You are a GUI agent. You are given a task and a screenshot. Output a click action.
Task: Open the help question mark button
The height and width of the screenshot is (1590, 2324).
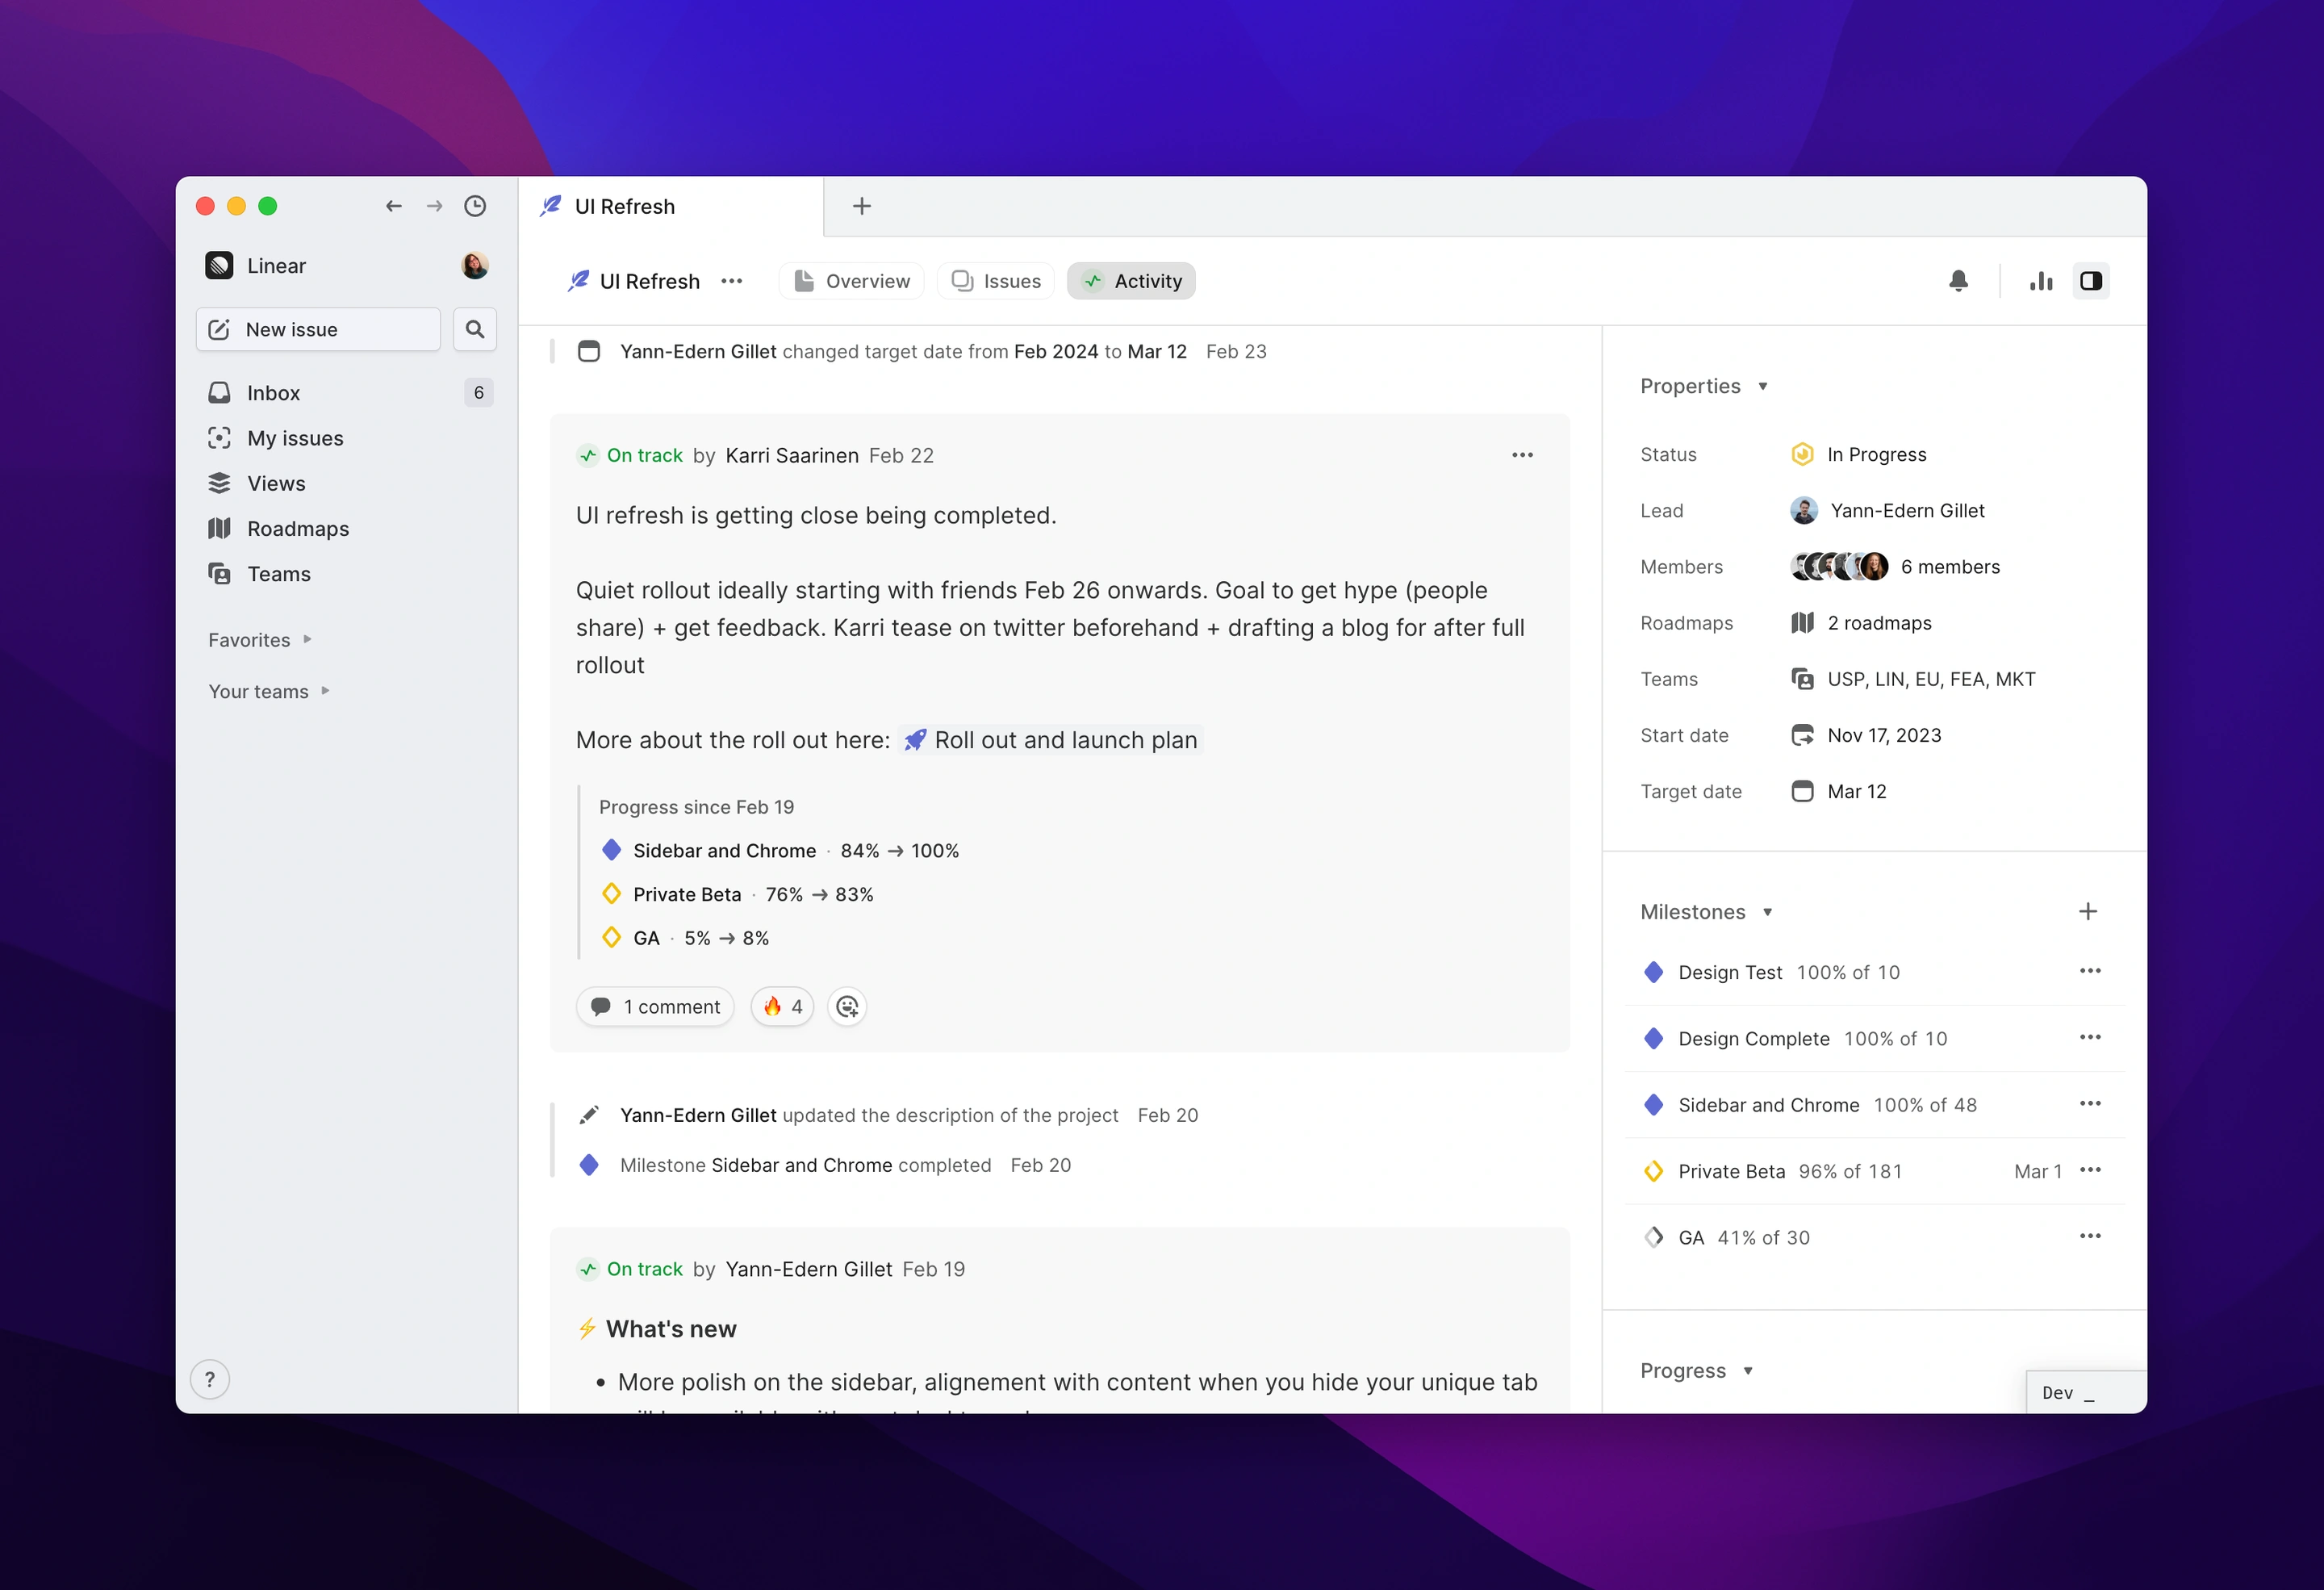[x=210, y=1380]
